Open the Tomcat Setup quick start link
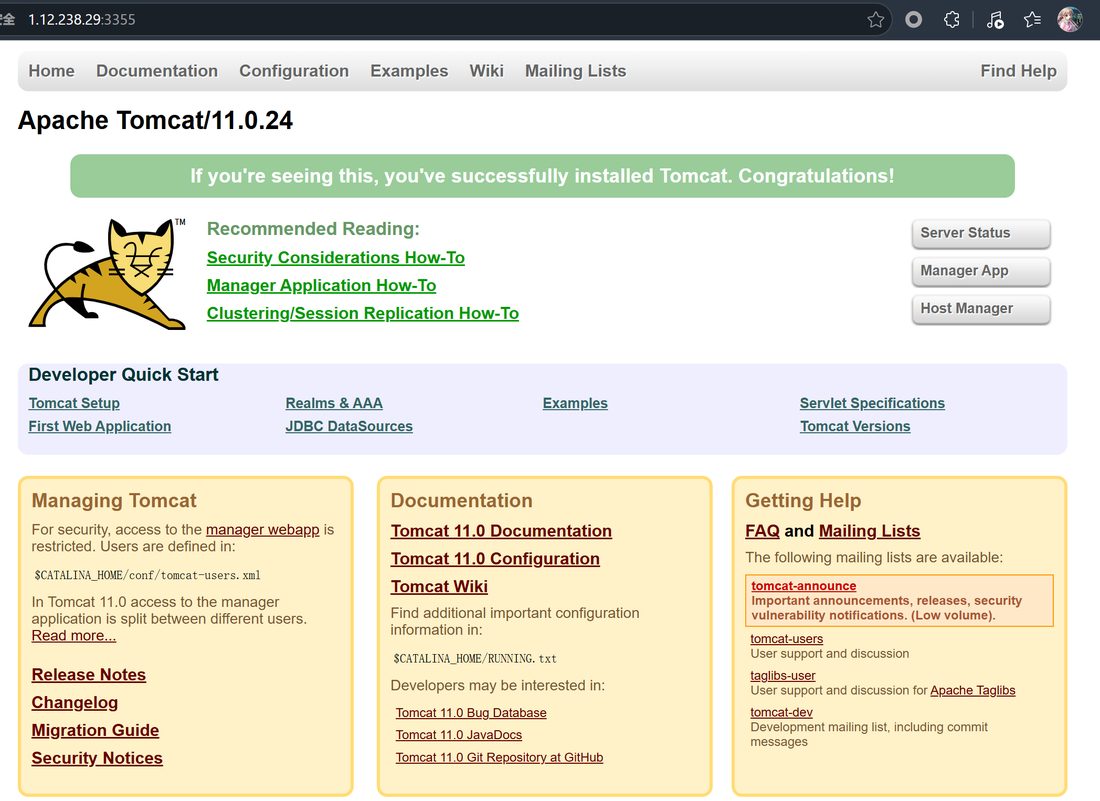The width and height of the screenshot is (1100, 801). click(x=74, y=403)
